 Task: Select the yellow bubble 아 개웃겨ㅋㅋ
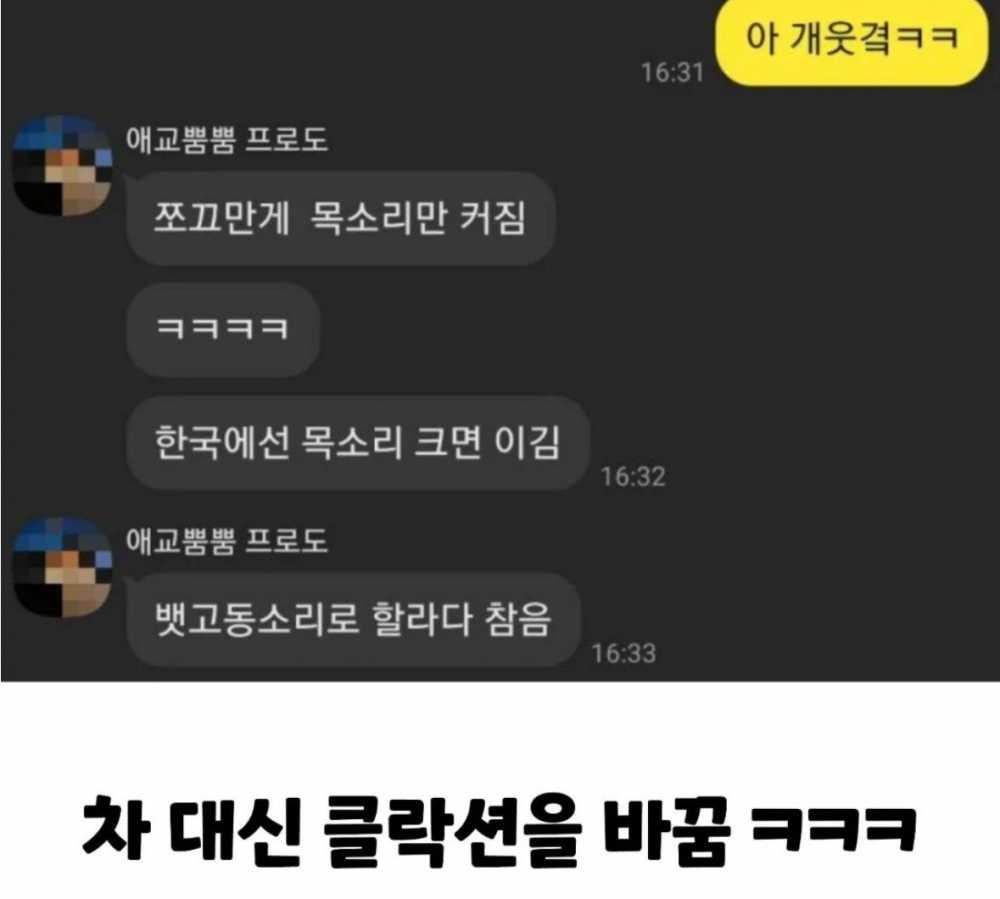click(x=851, y=40)
